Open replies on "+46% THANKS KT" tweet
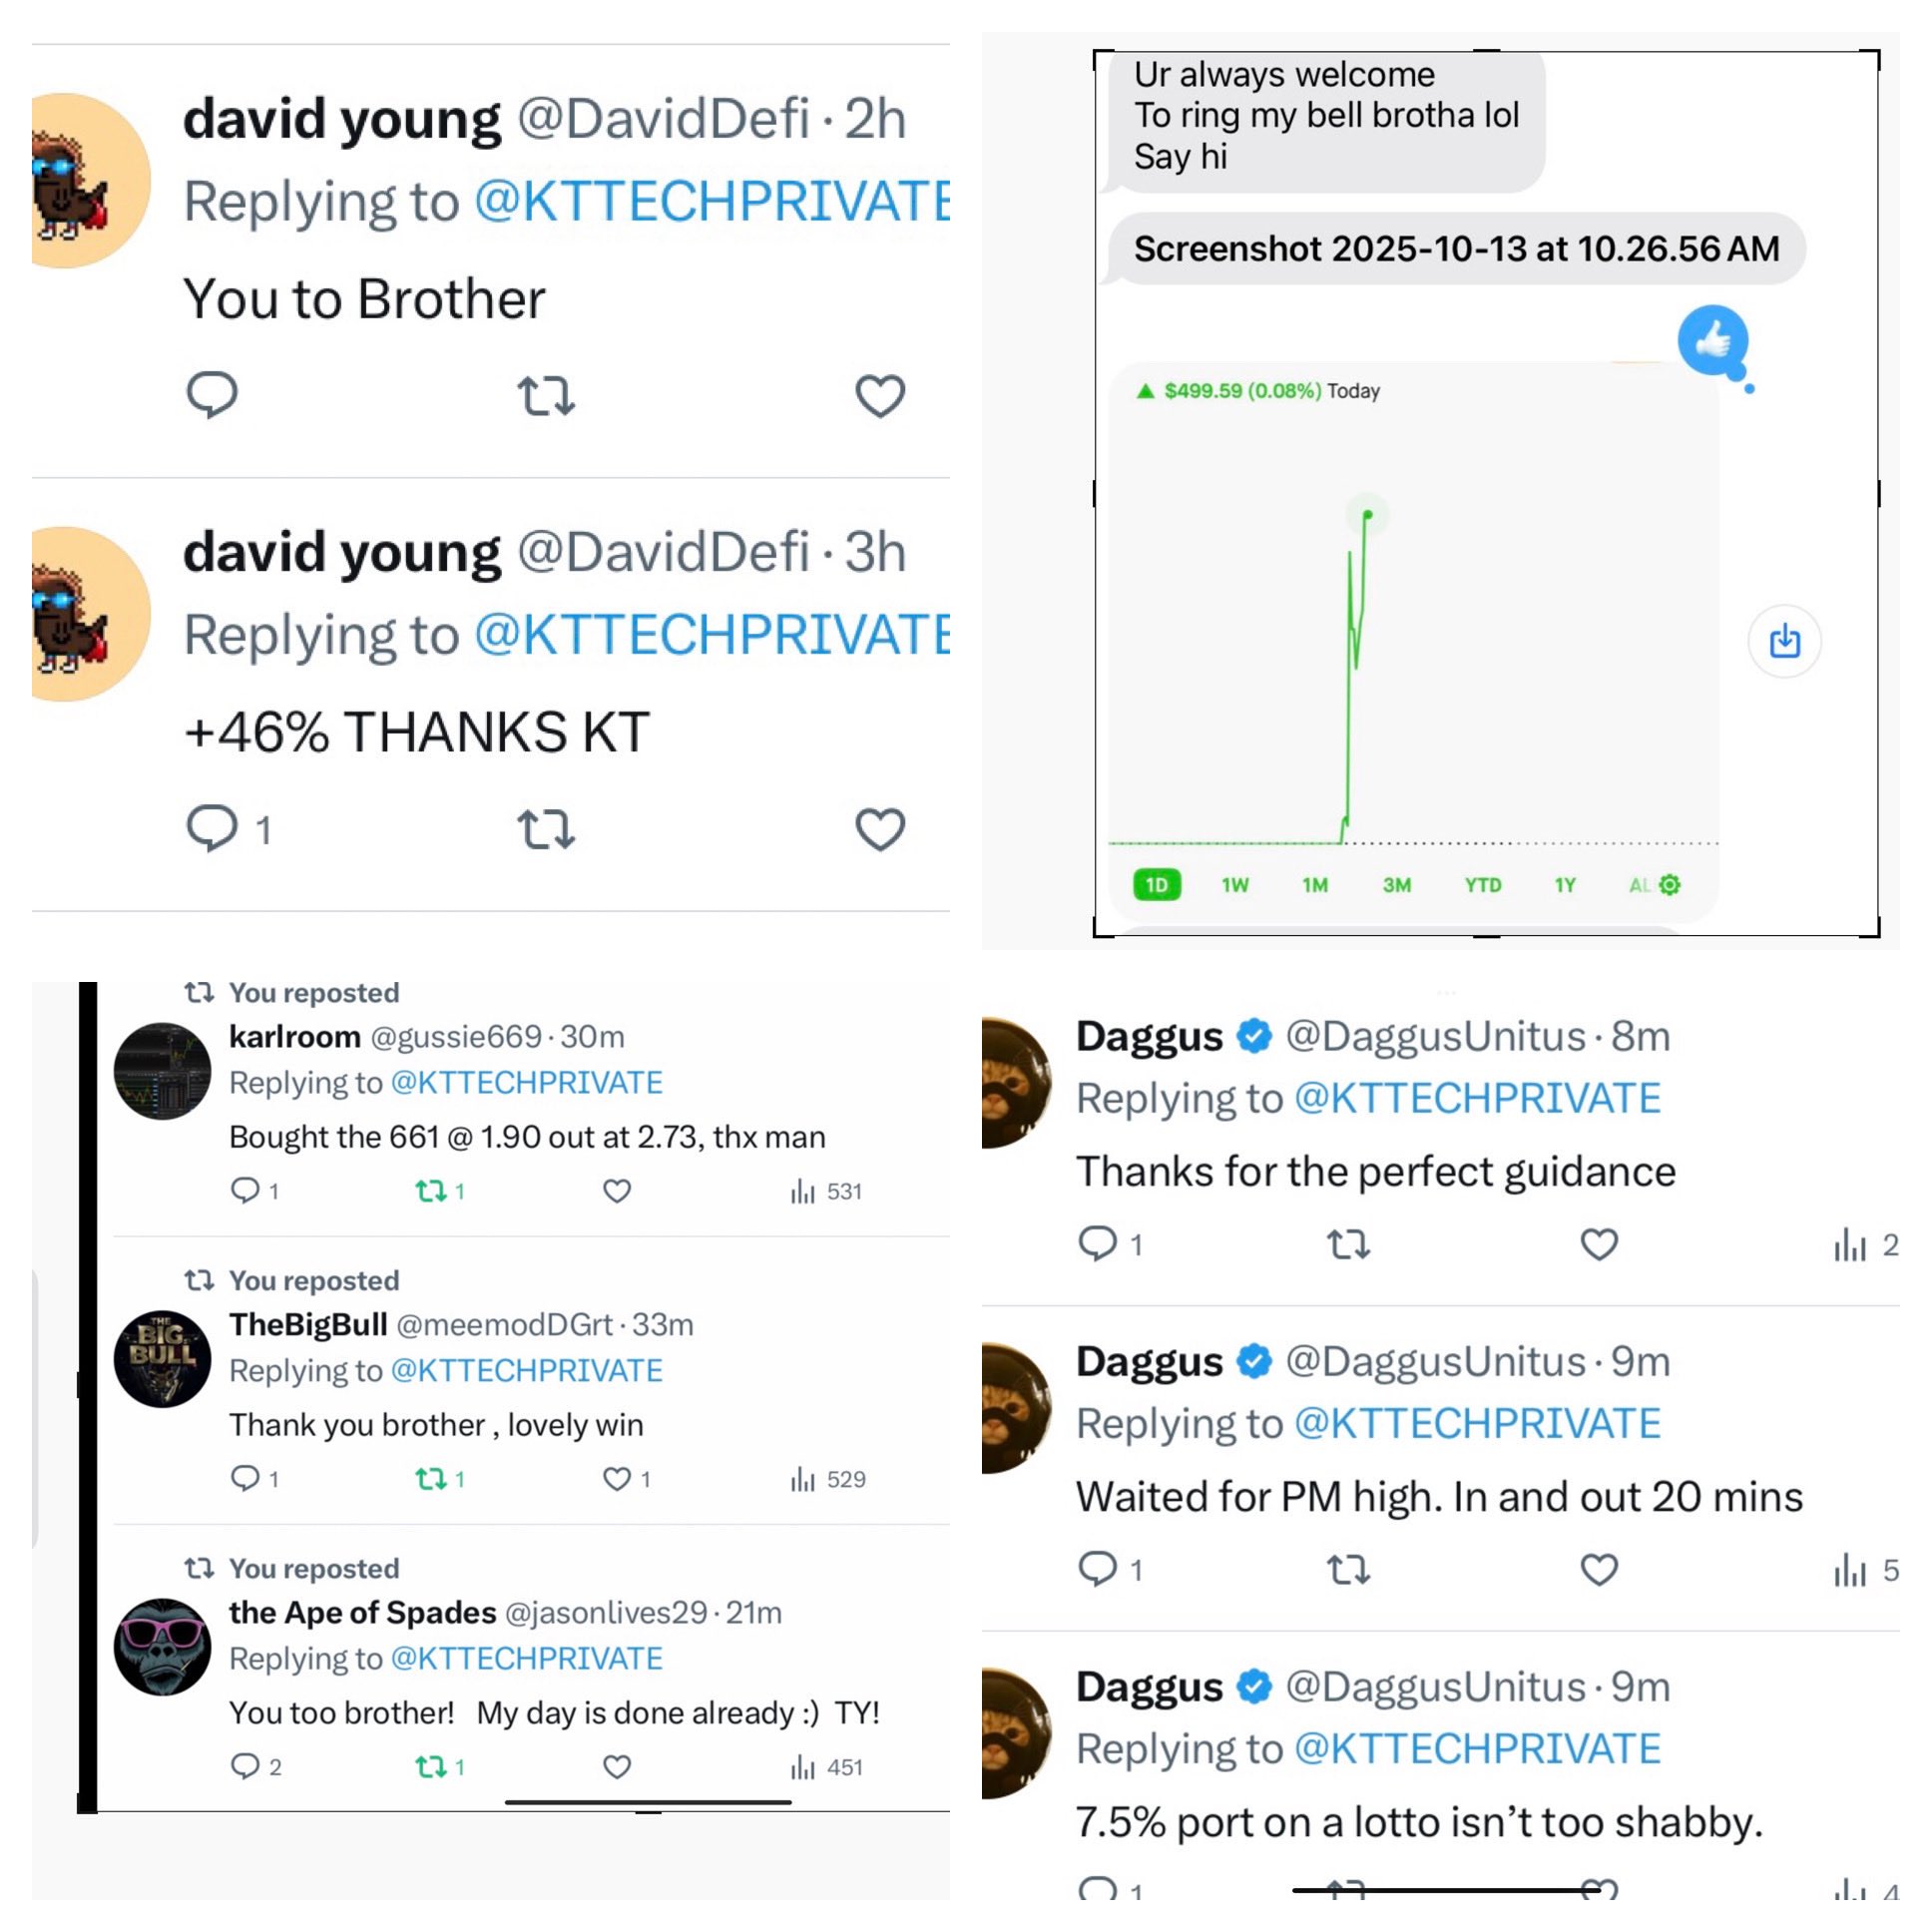This screenshot has height=1932, width=1932. pos(212,829)
